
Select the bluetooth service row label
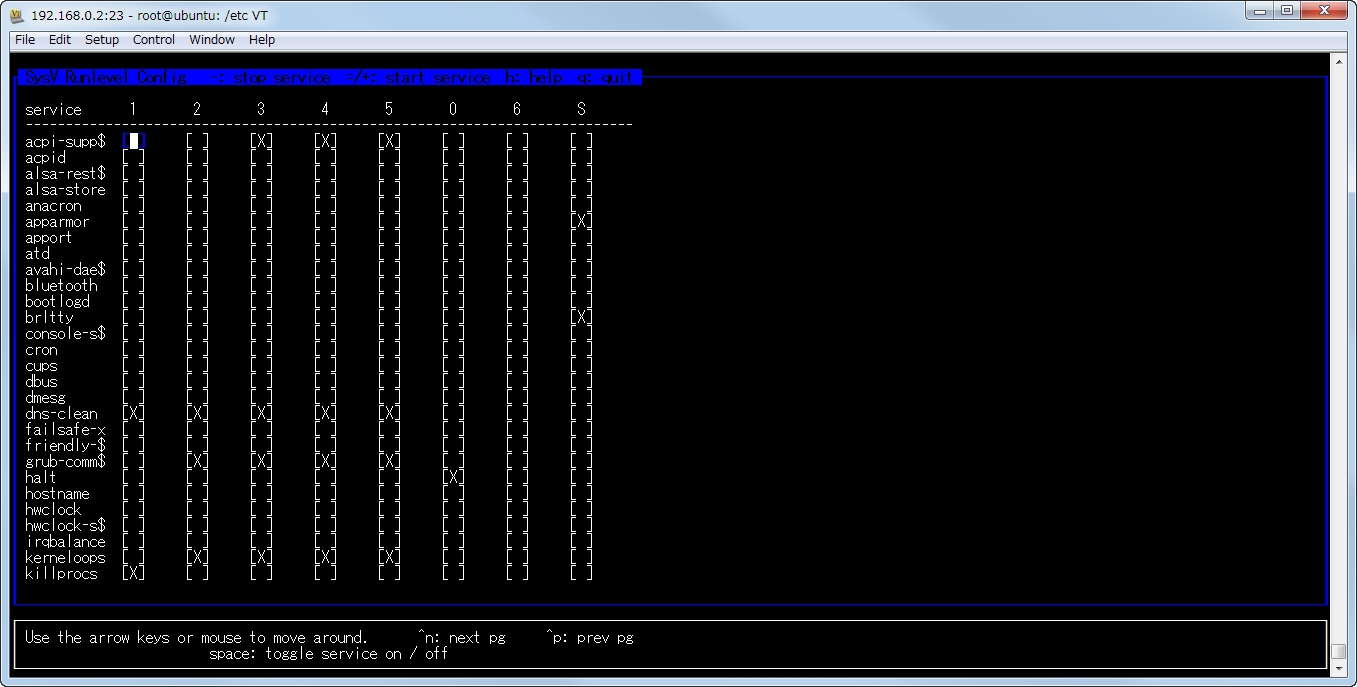coord(61,286)
